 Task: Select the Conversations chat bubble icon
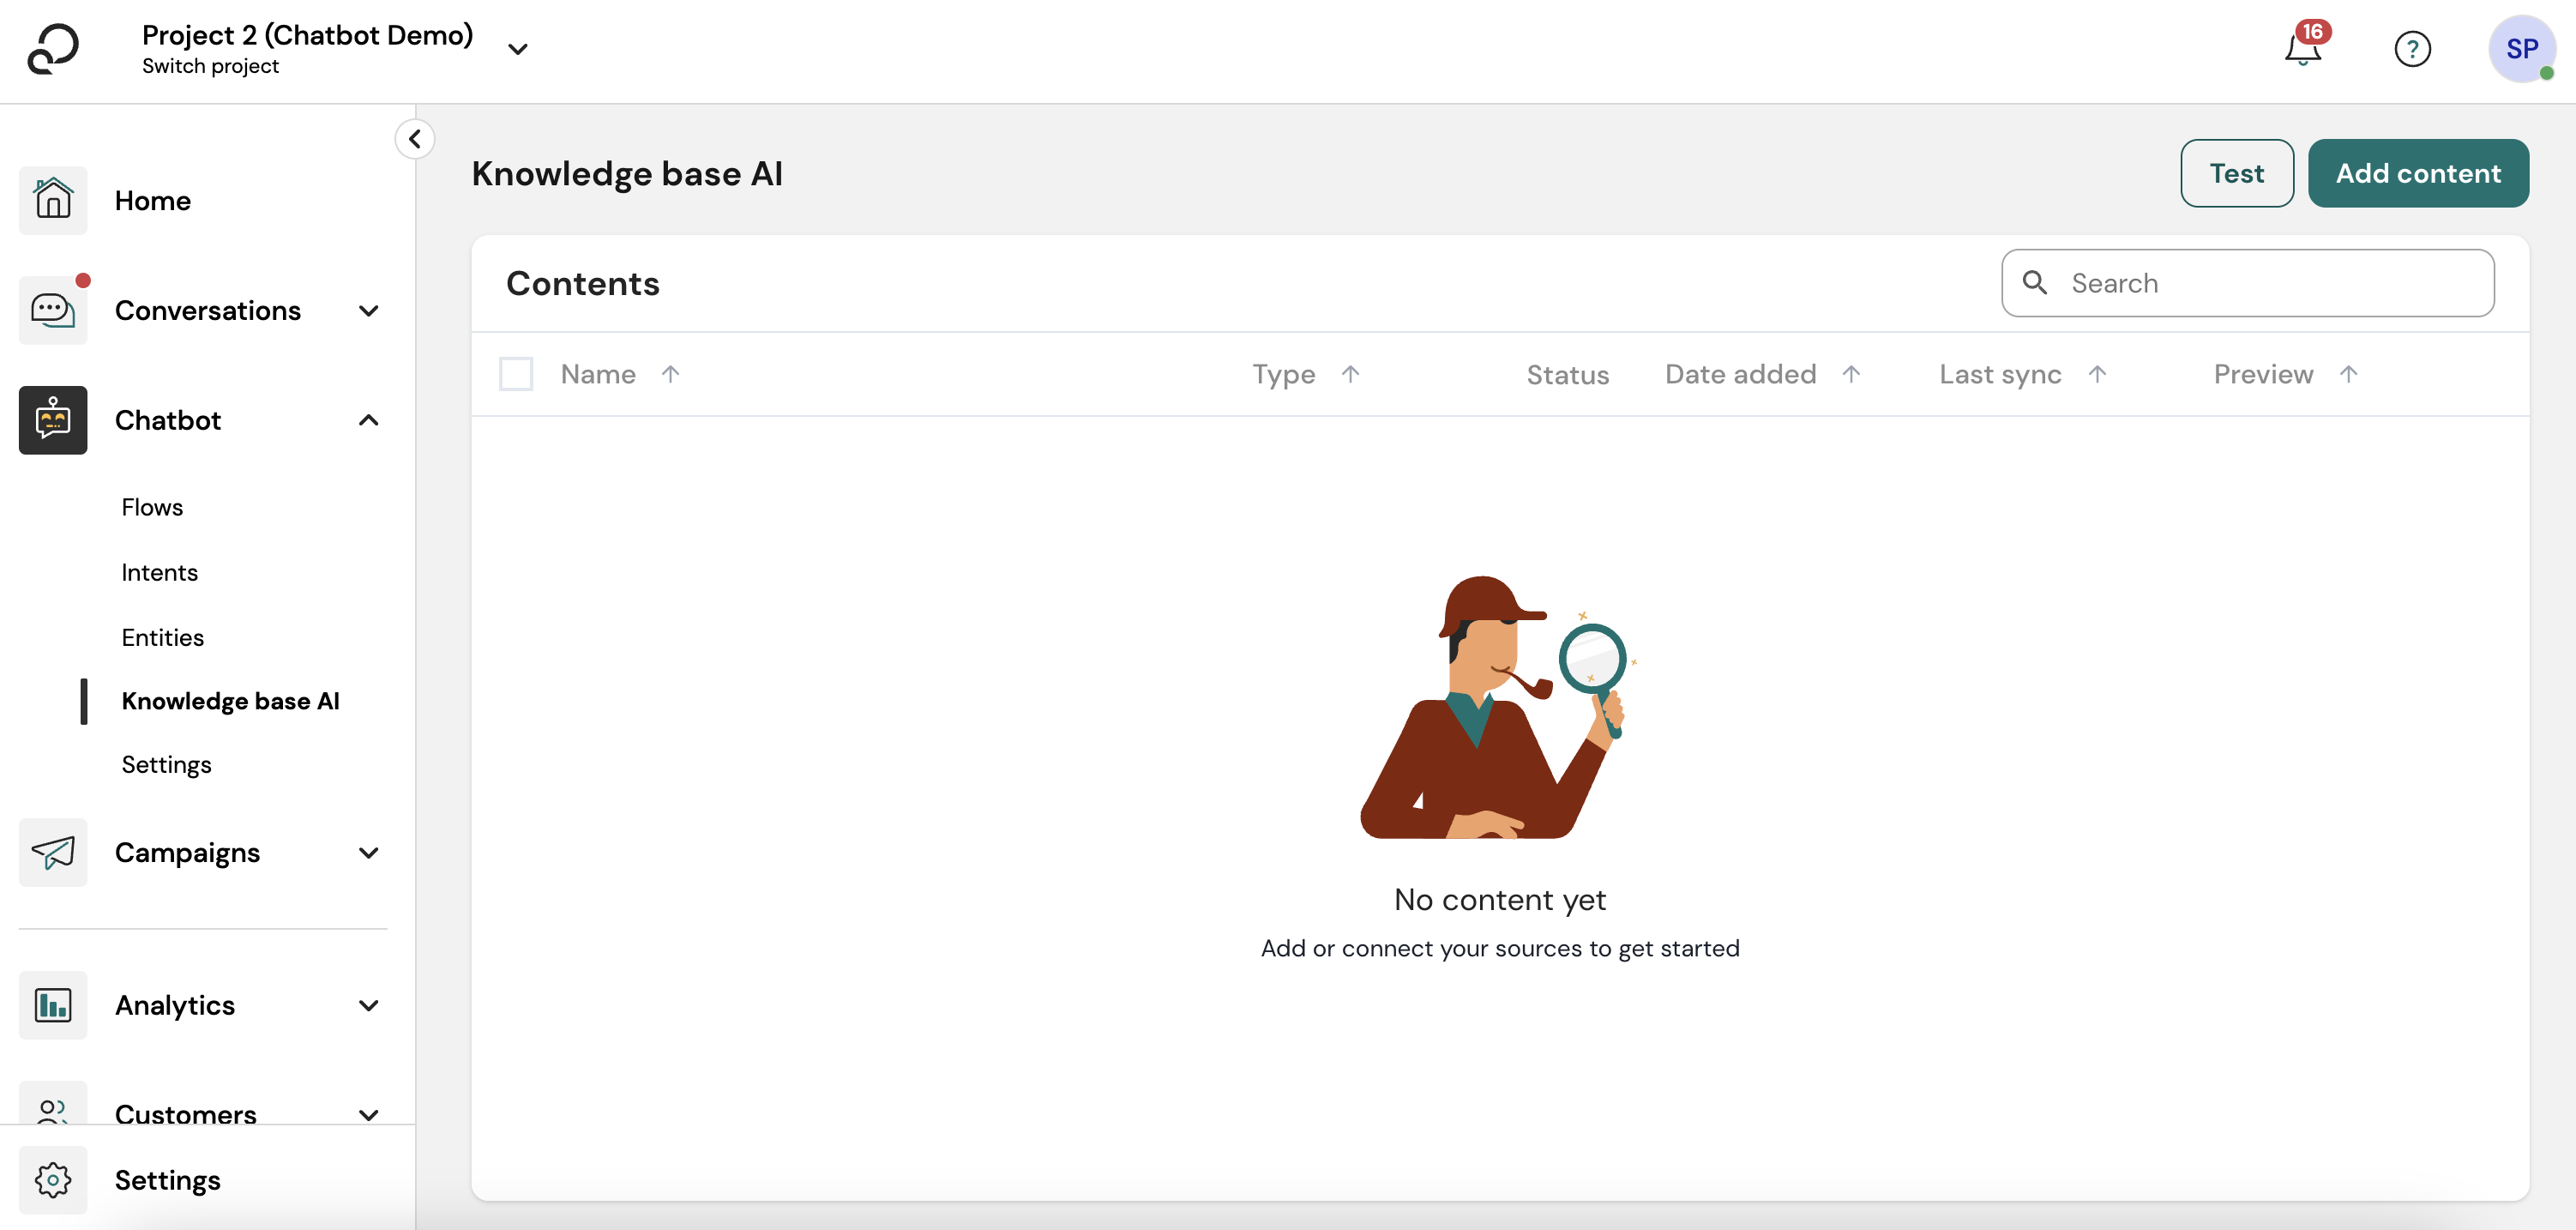(53, 310)
